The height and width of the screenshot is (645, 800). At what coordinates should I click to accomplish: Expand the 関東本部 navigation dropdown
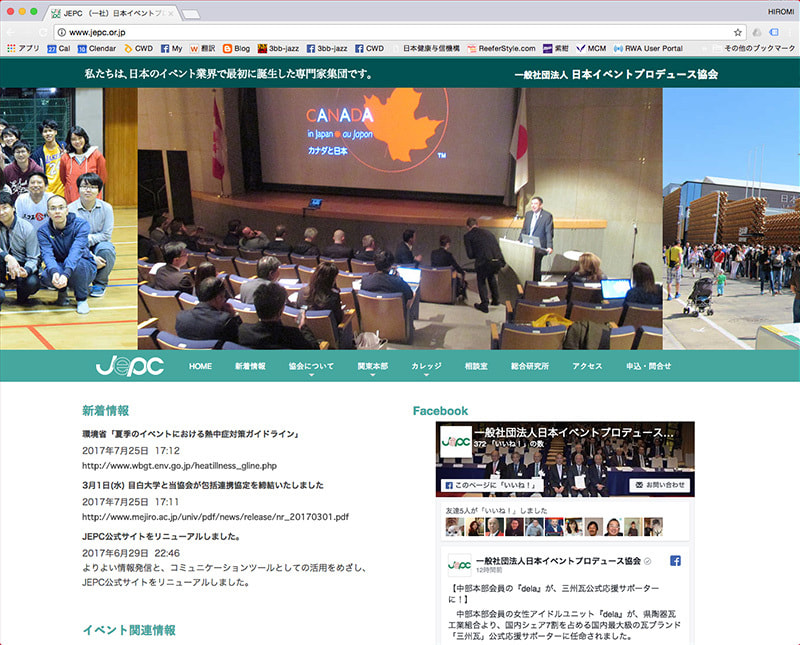[x=372, y=367]
